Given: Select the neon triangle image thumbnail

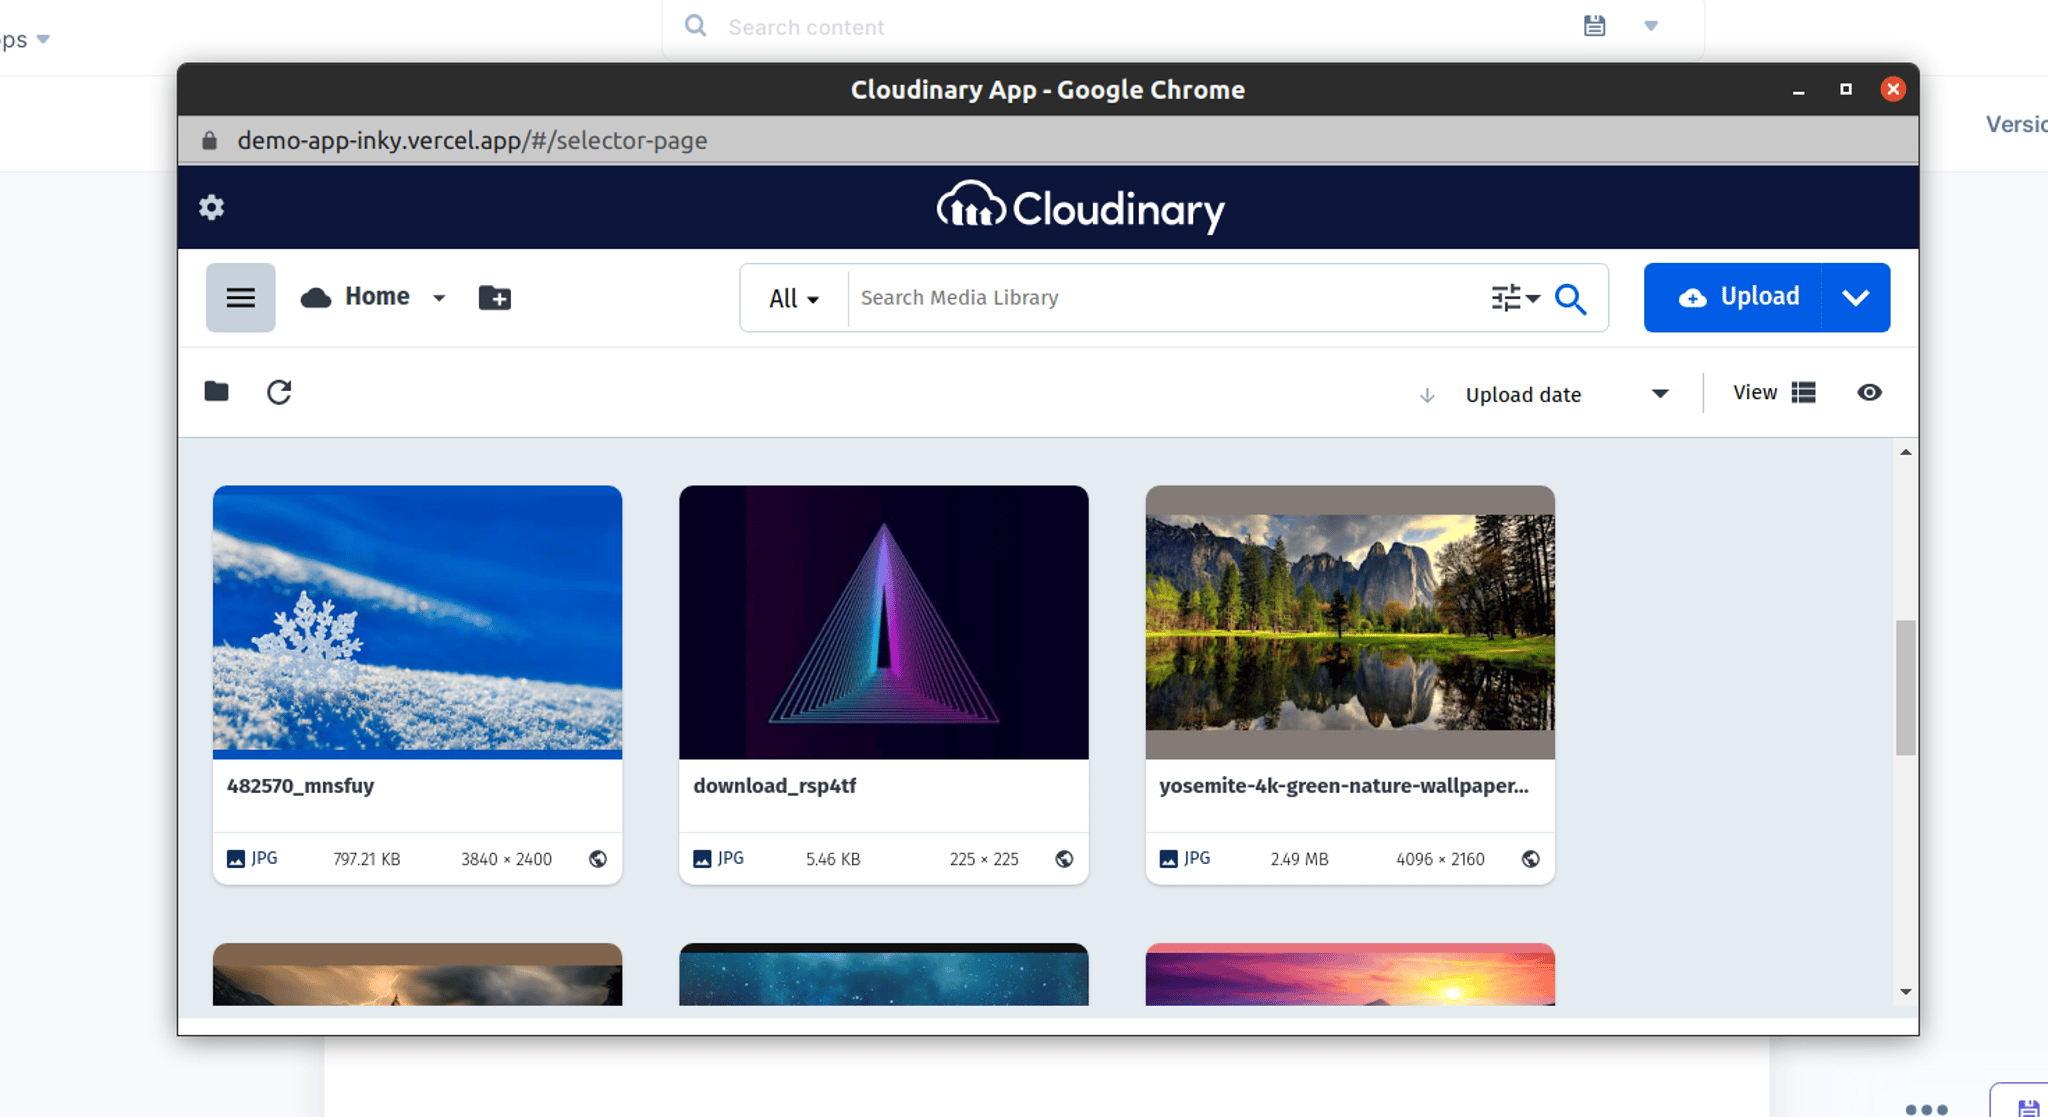Looking at the screenshot, I should click(883, 622).
